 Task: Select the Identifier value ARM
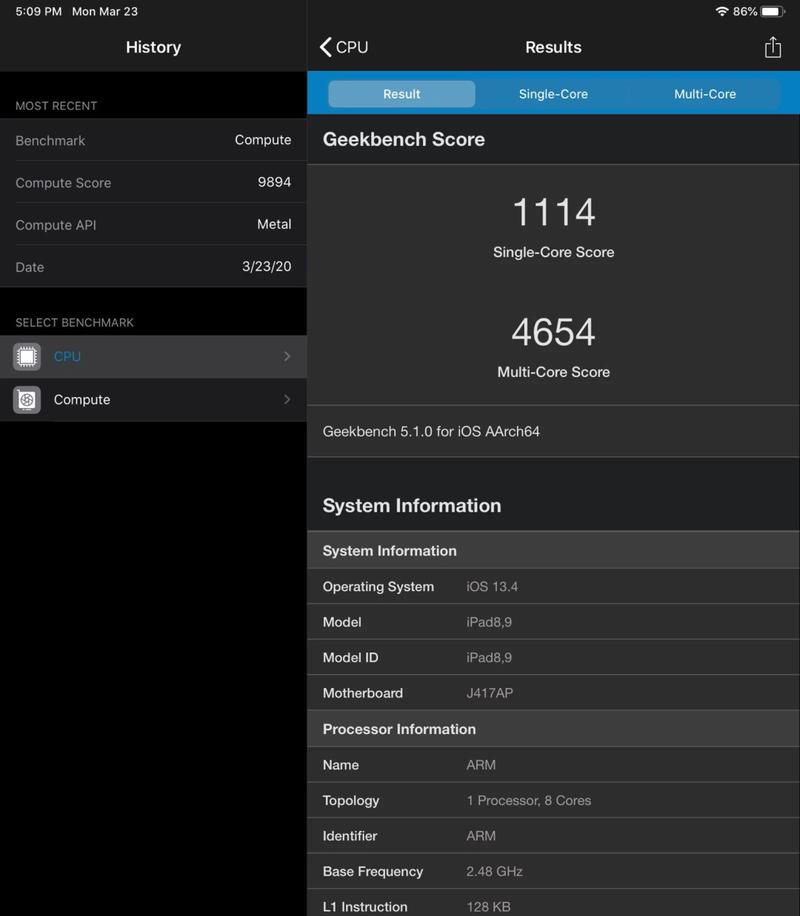click(481, 837)
